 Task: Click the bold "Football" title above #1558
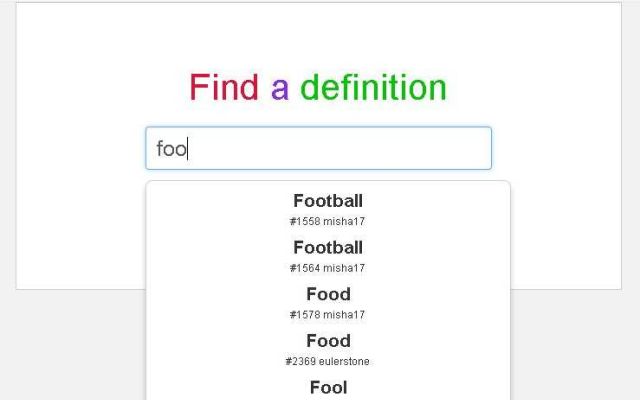point(328,201)
